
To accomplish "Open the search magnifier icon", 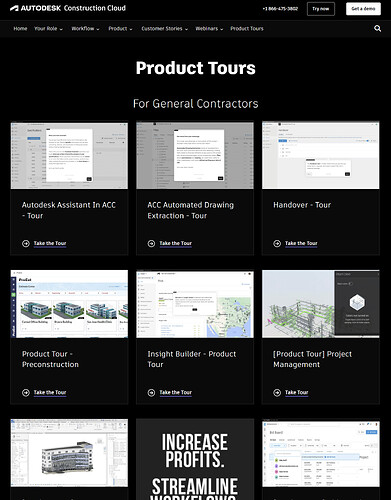I will pyautogui.click(x=377, y=29).
